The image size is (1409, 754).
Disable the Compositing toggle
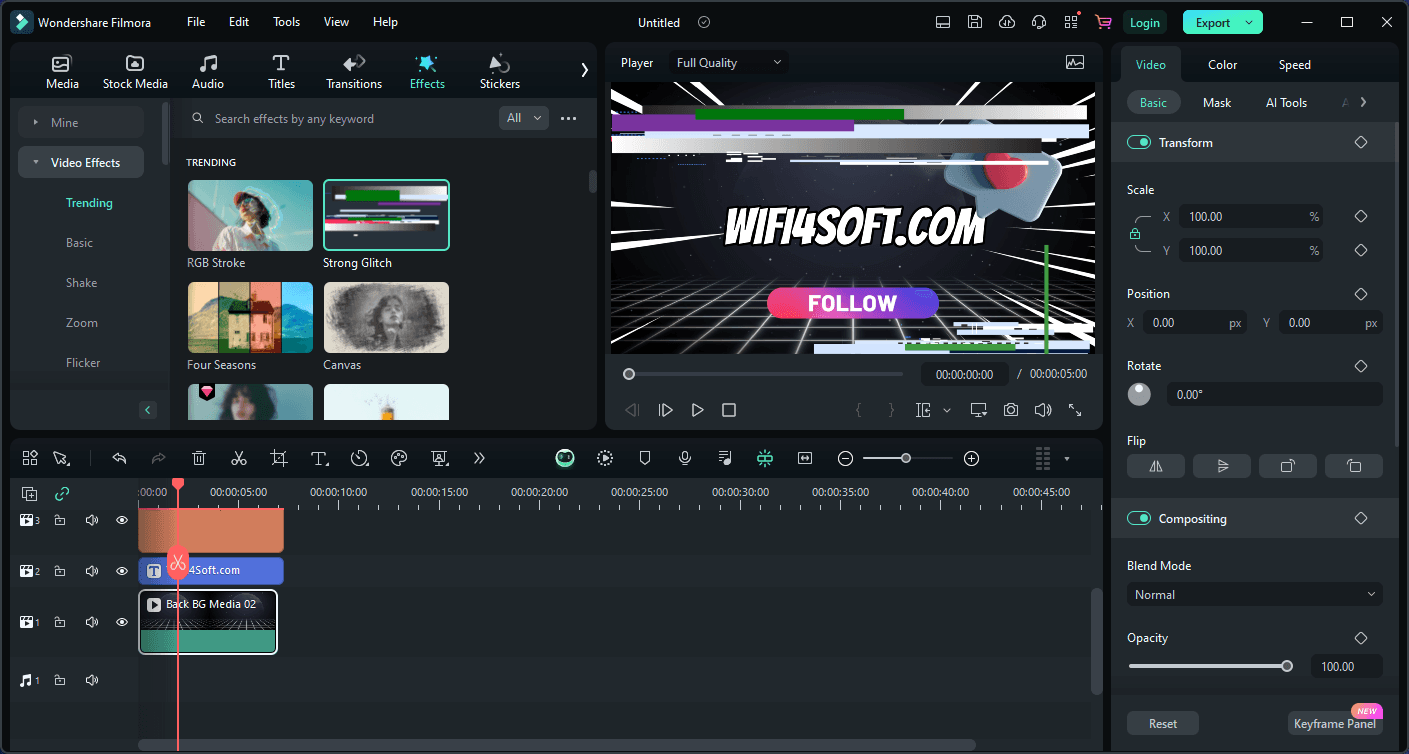(x=1139, y=519)
